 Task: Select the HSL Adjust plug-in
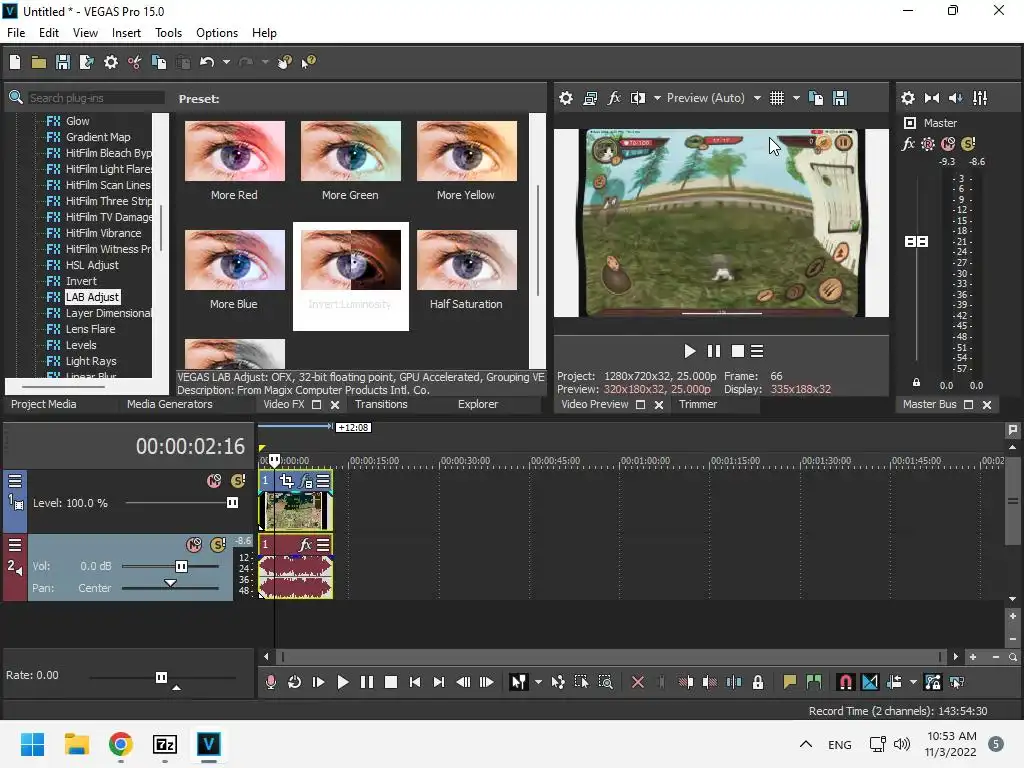coord(92,265)
